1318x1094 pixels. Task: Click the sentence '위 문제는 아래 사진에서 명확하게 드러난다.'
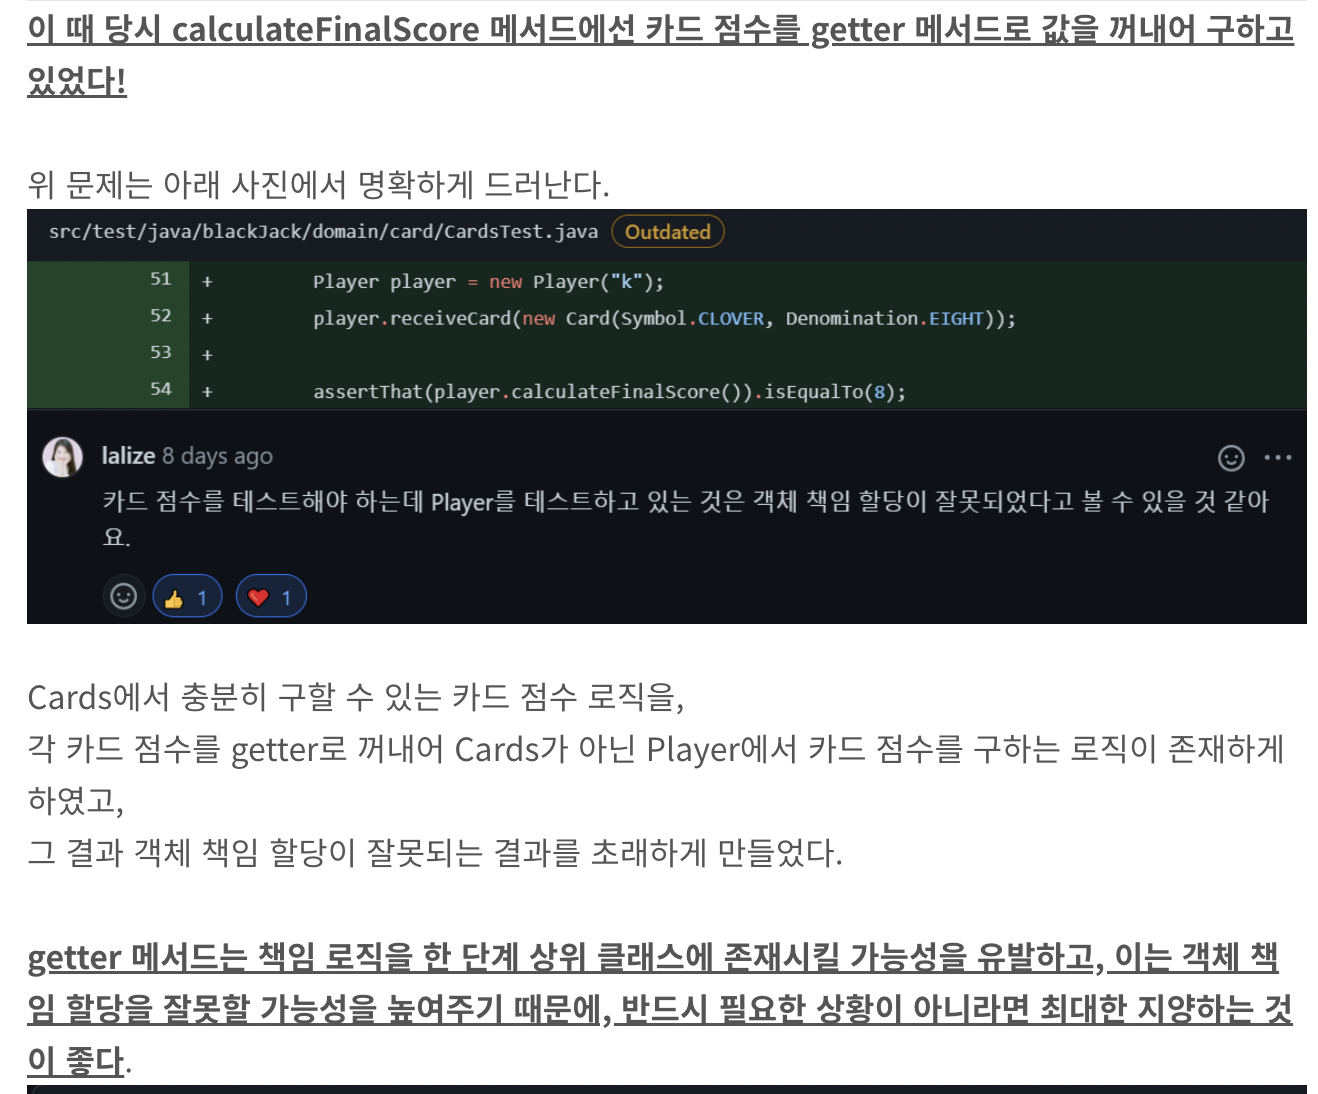pyautogui.click(x=318, y=185)
